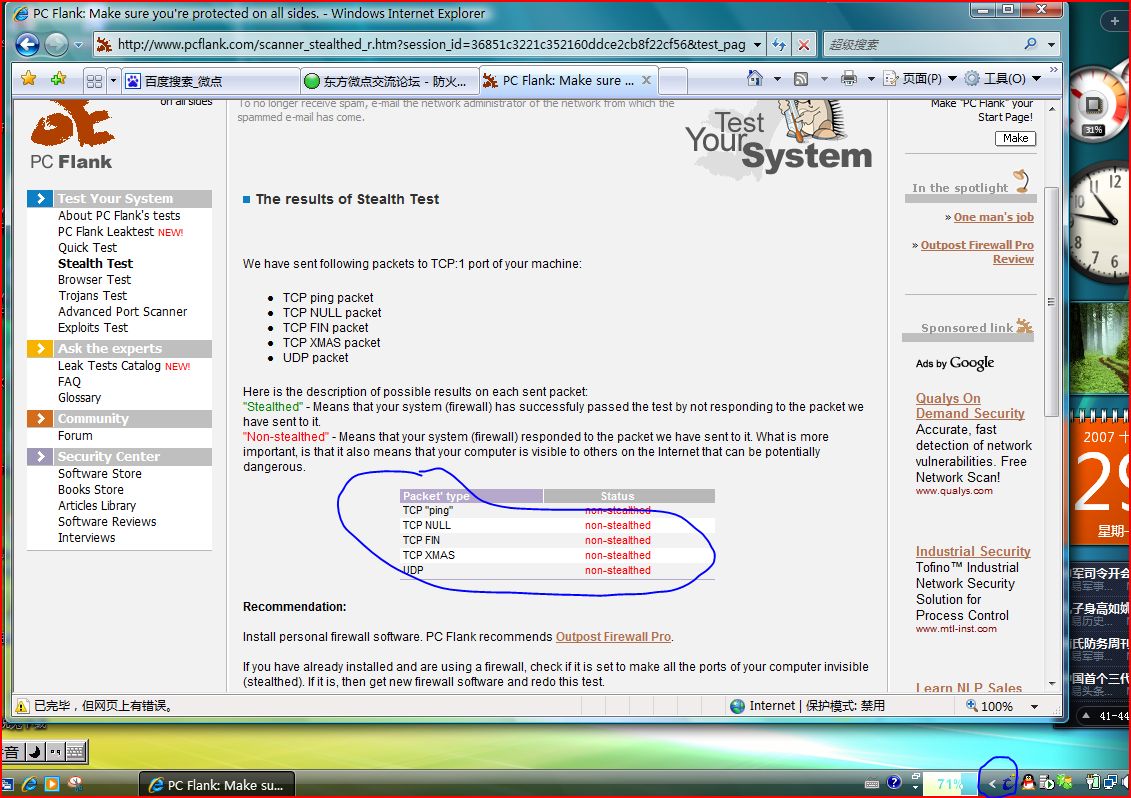Expand the address bar URL dropdown
The height and width of the screenshot is (798, 1131).
[x=757, y=45]
